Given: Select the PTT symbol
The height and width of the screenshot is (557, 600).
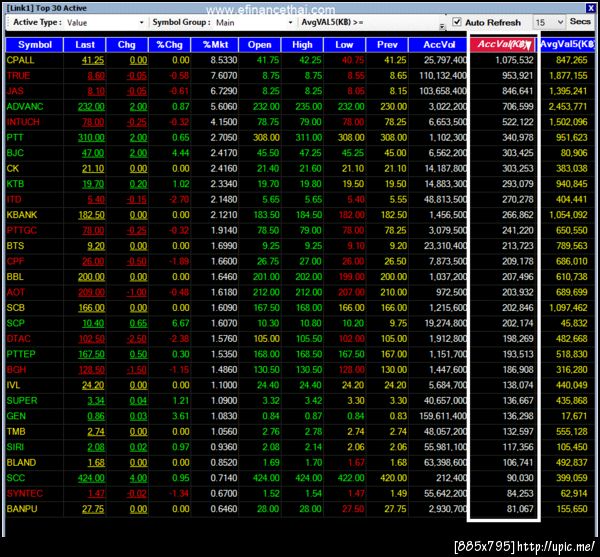Looking at the screenshot, I should (x=15, y=137).
